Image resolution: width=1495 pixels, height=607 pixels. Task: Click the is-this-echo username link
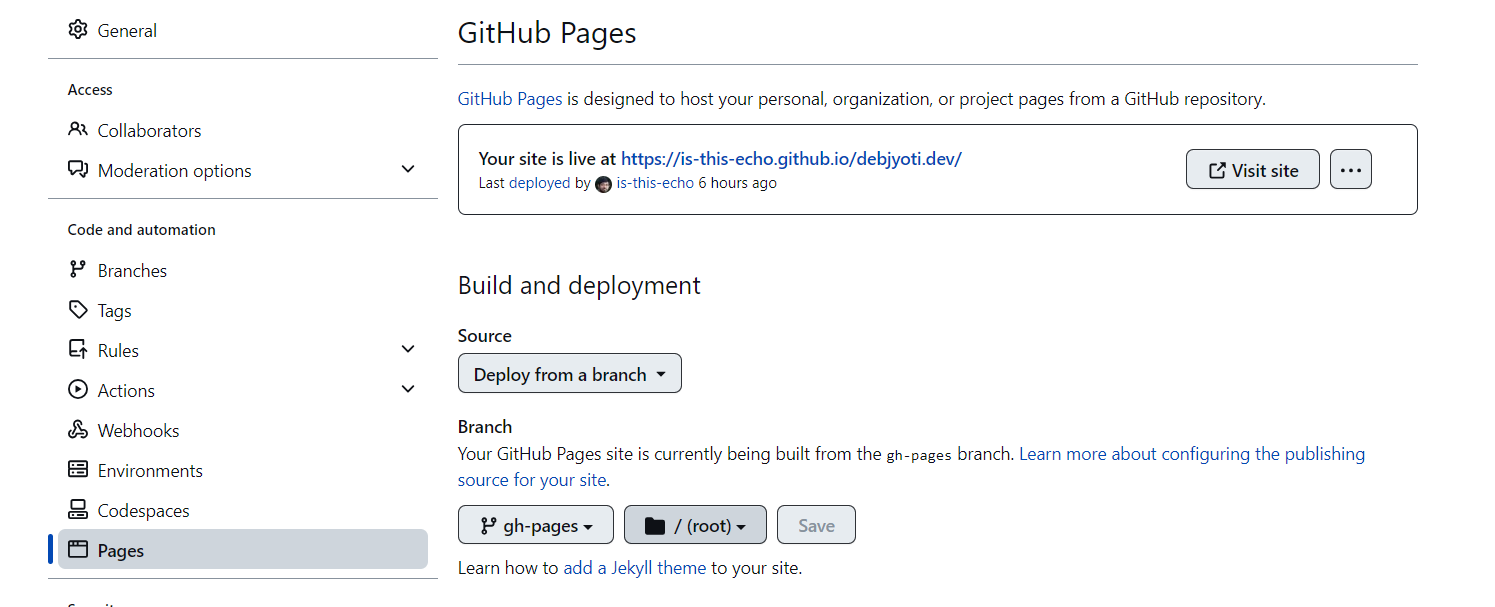655,183
